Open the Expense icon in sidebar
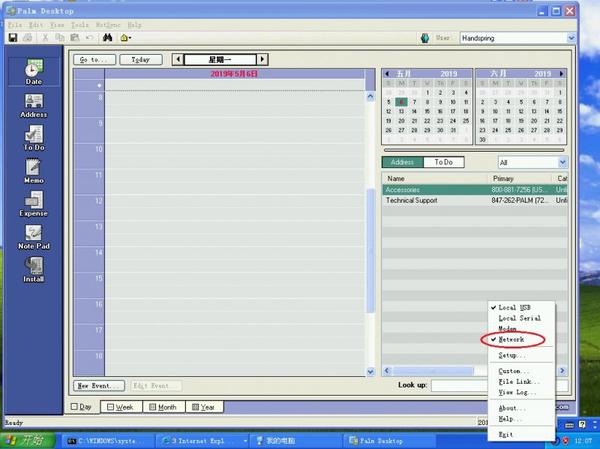 point(33,204)
